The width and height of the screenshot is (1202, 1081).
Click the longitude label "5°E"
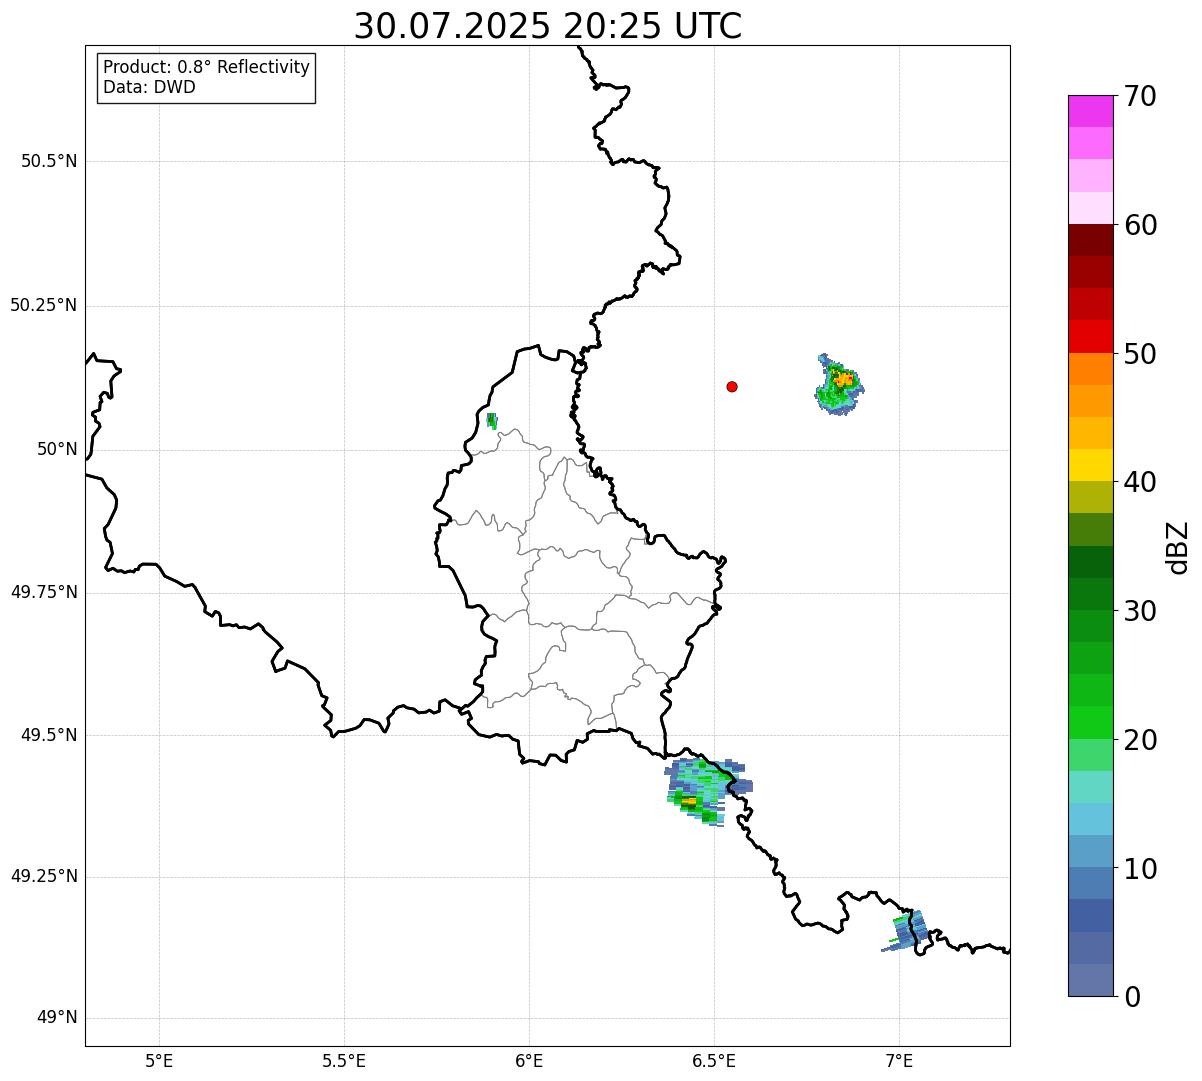(x=159, y=1061)
